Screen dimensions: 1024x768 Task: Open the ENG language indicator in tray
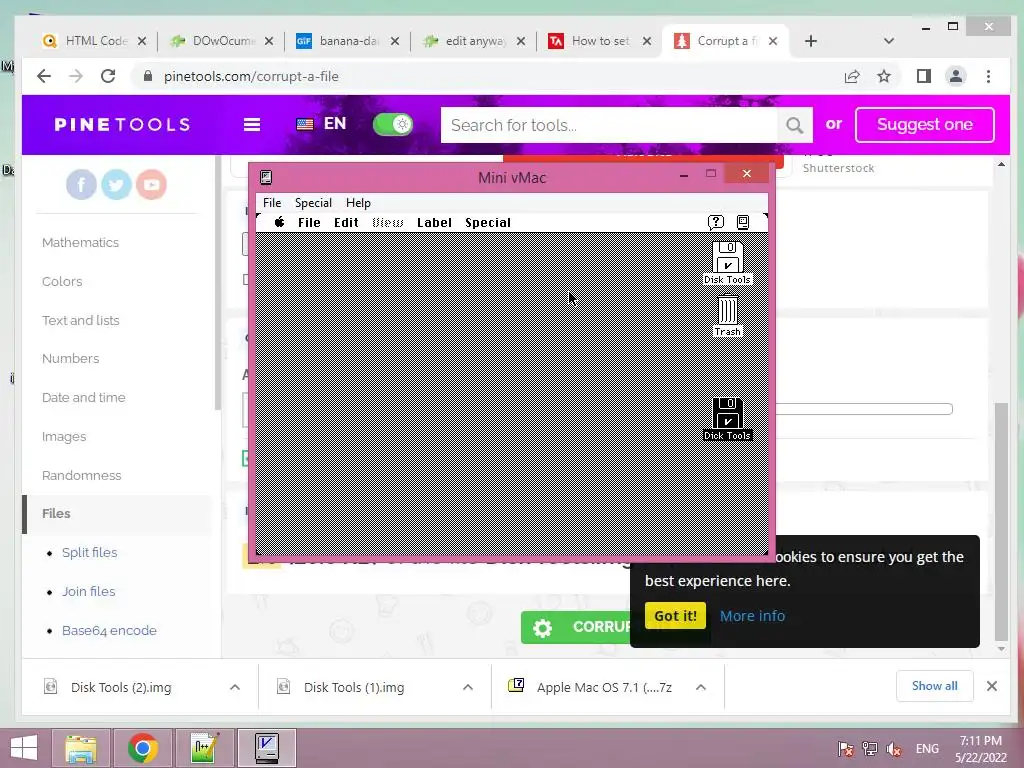pos(927,748)
